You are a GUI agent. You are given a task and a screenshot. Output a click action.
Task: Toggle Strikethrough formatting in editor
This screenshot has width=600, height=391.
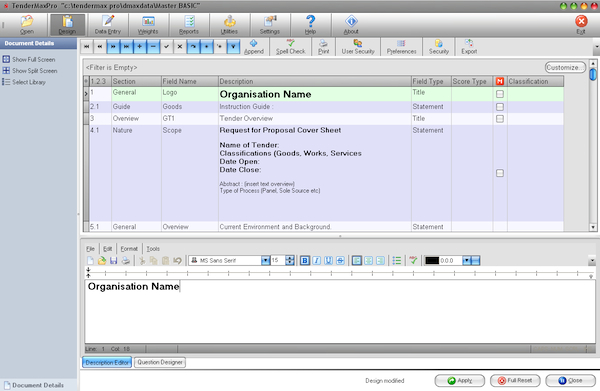[x=340, y=261]
